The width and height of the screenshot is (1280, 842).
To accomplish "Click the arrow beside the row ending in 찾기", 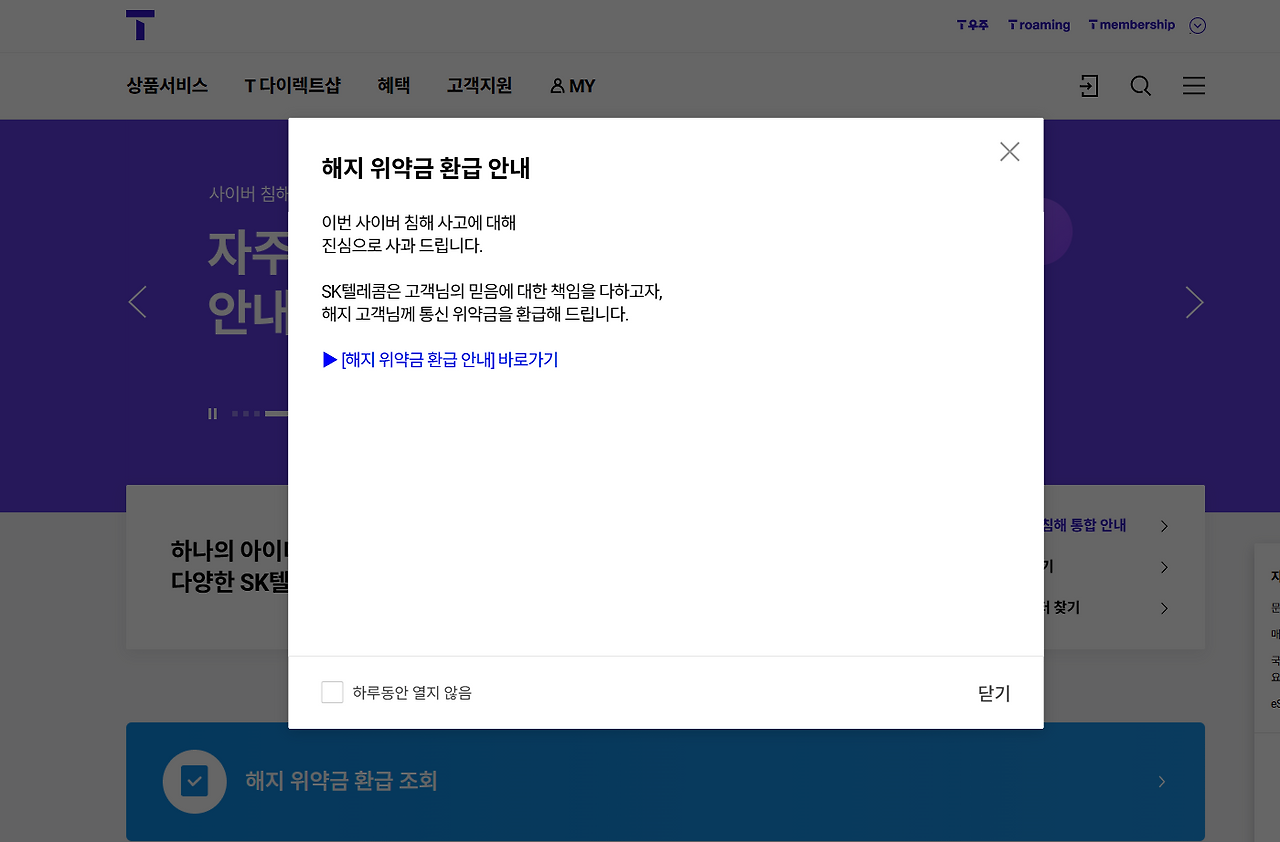I will pyautogui.click(x=1164, y=608).
